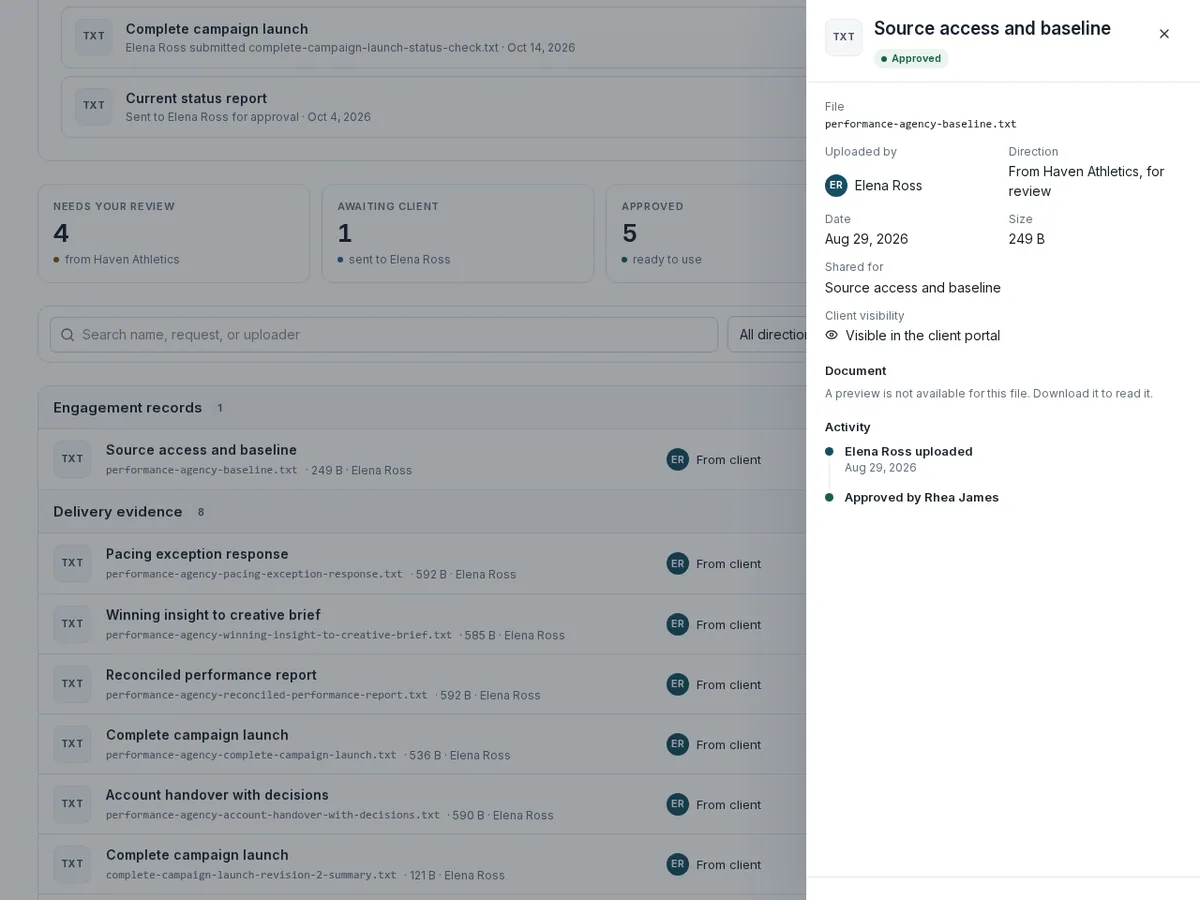
Task: Open the row with performance-agency-complete-campaign-launch.txt
Action: coord(422,745)
